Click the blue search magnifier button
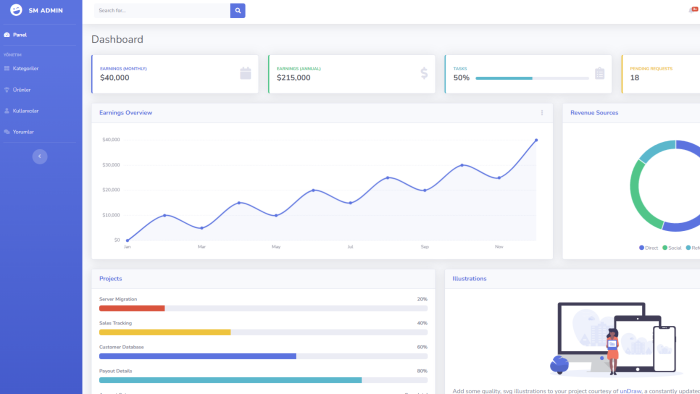 [x=238, y=10]
